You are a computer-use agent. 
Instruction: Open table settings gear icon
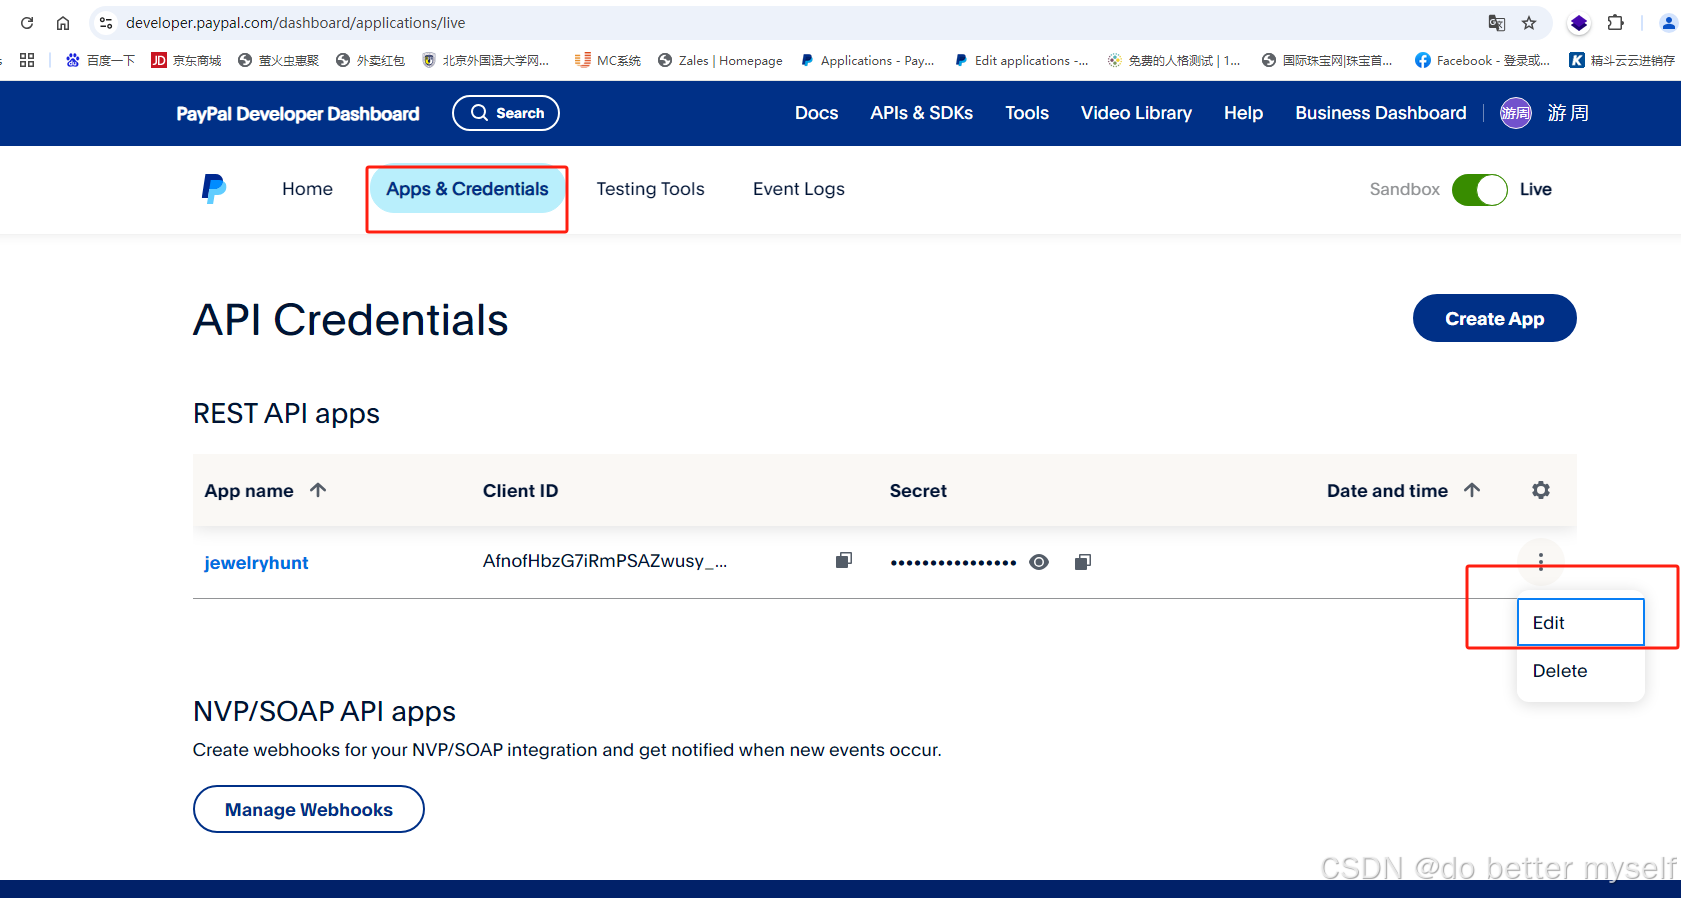click(1541, 490)
